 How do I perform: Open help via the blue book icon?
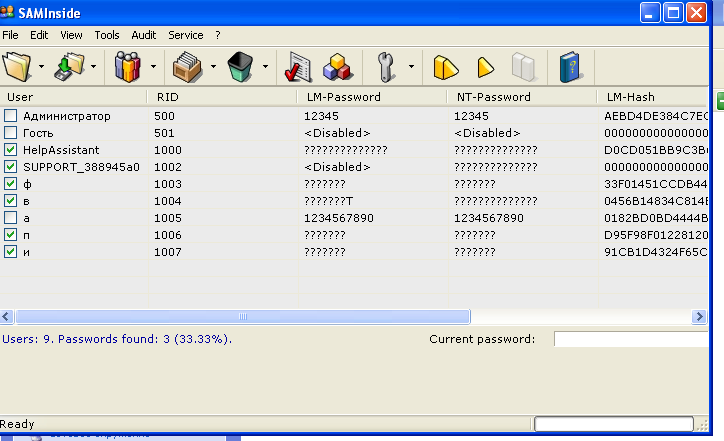pyautogui.click(x=570, y=67)
